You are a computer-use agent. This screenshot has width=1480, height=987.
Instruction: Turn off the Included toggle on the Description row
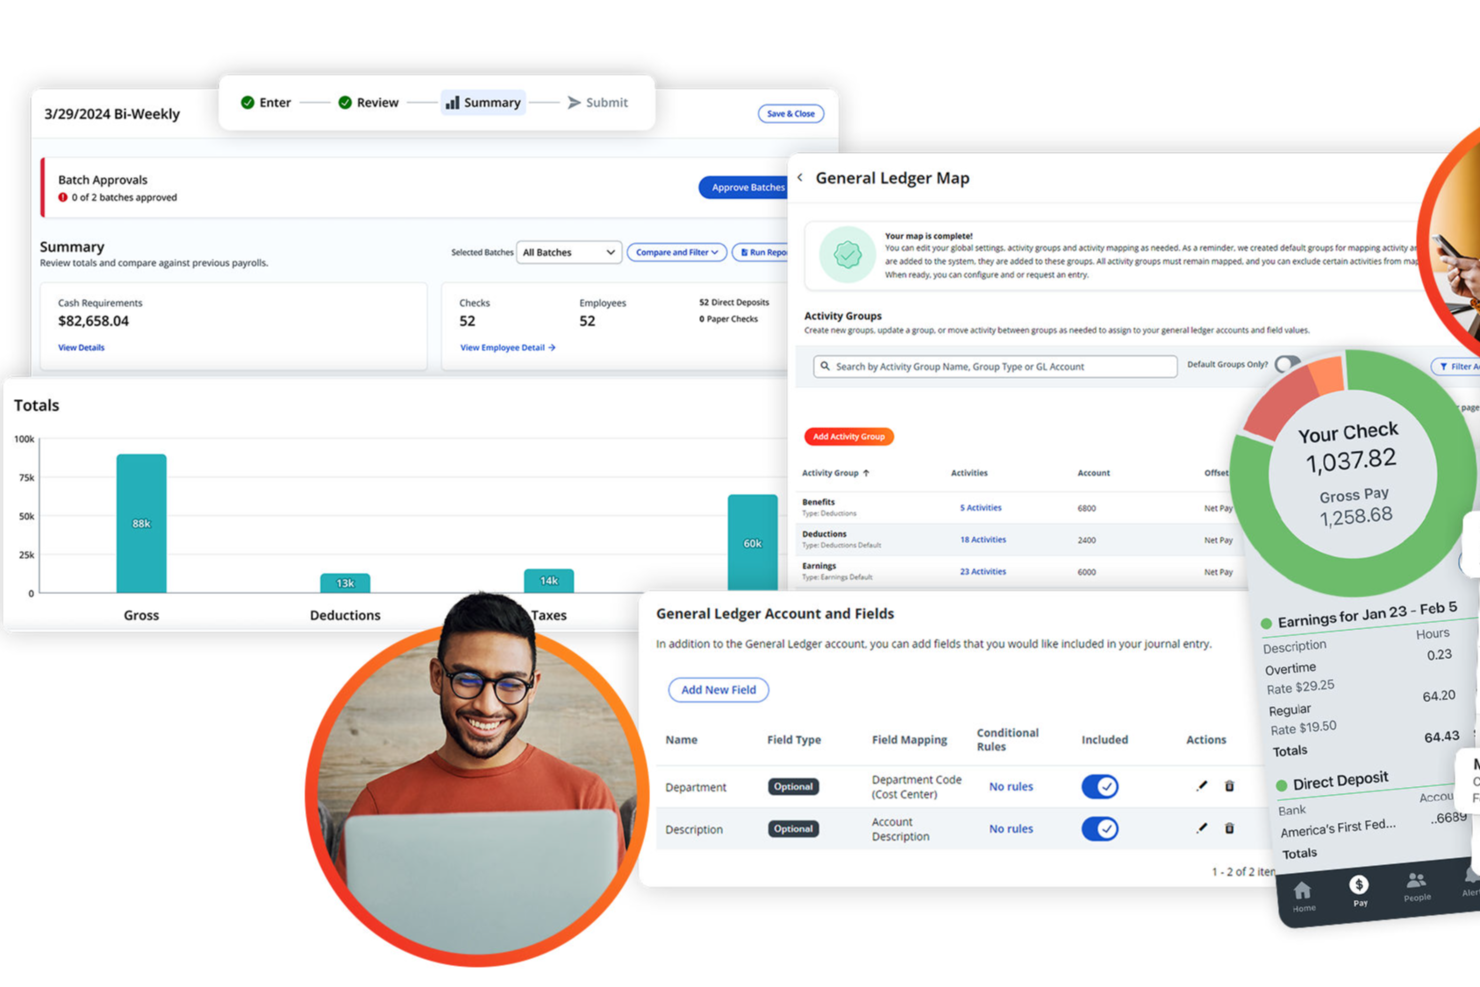pos(1099,828)
